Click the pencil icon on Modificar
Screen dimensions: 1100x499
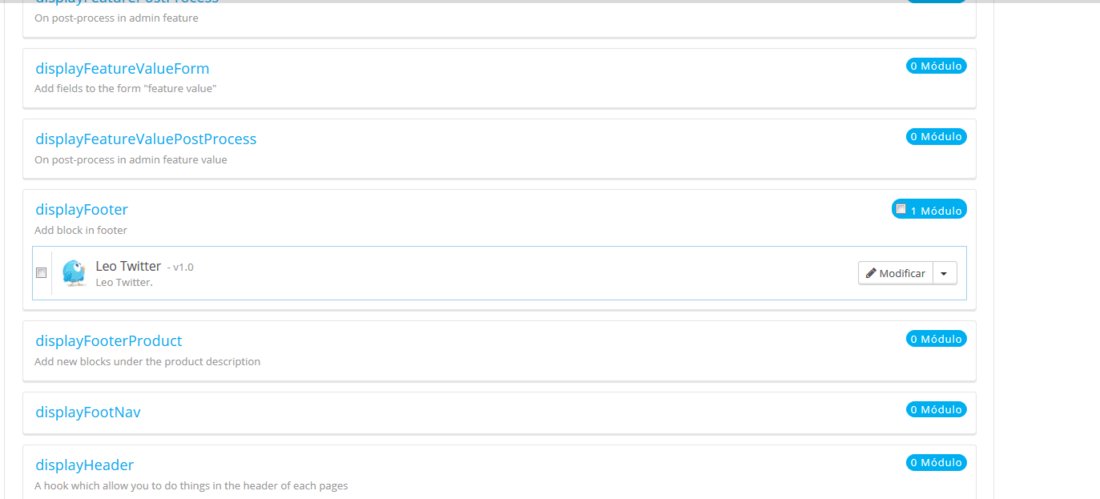click(871, 273)
